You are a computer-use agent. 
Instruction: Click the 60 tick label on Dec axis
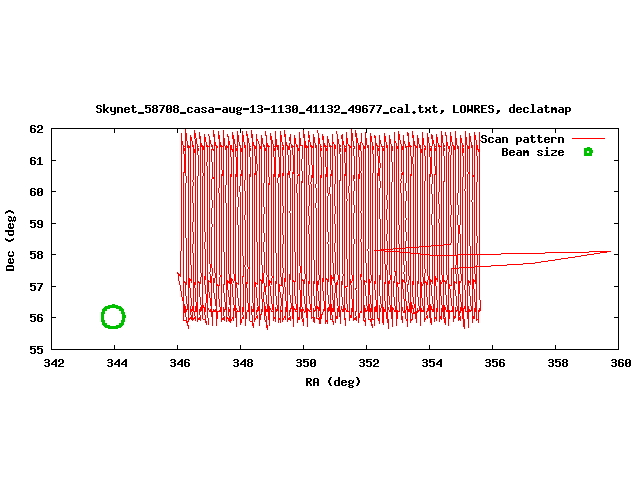coord(36,192)
